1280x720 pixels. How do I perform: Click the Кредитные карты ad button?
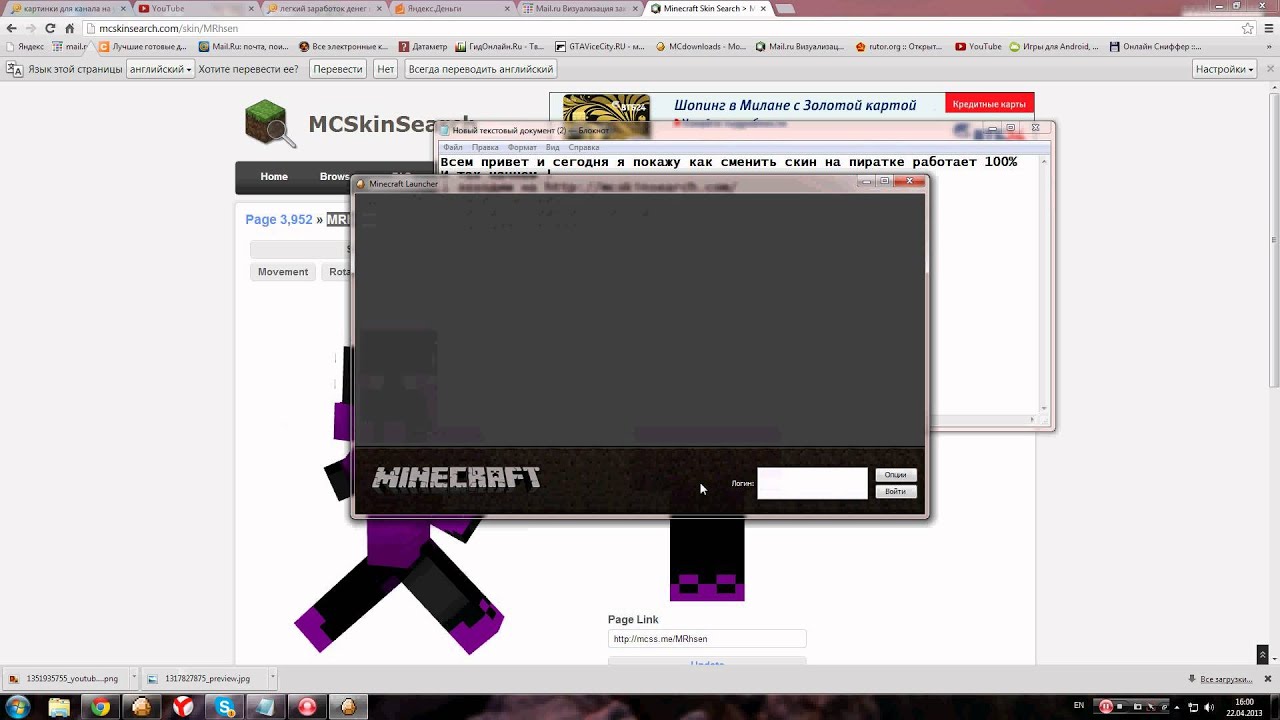pyautogui.click(x=989, y=104)
